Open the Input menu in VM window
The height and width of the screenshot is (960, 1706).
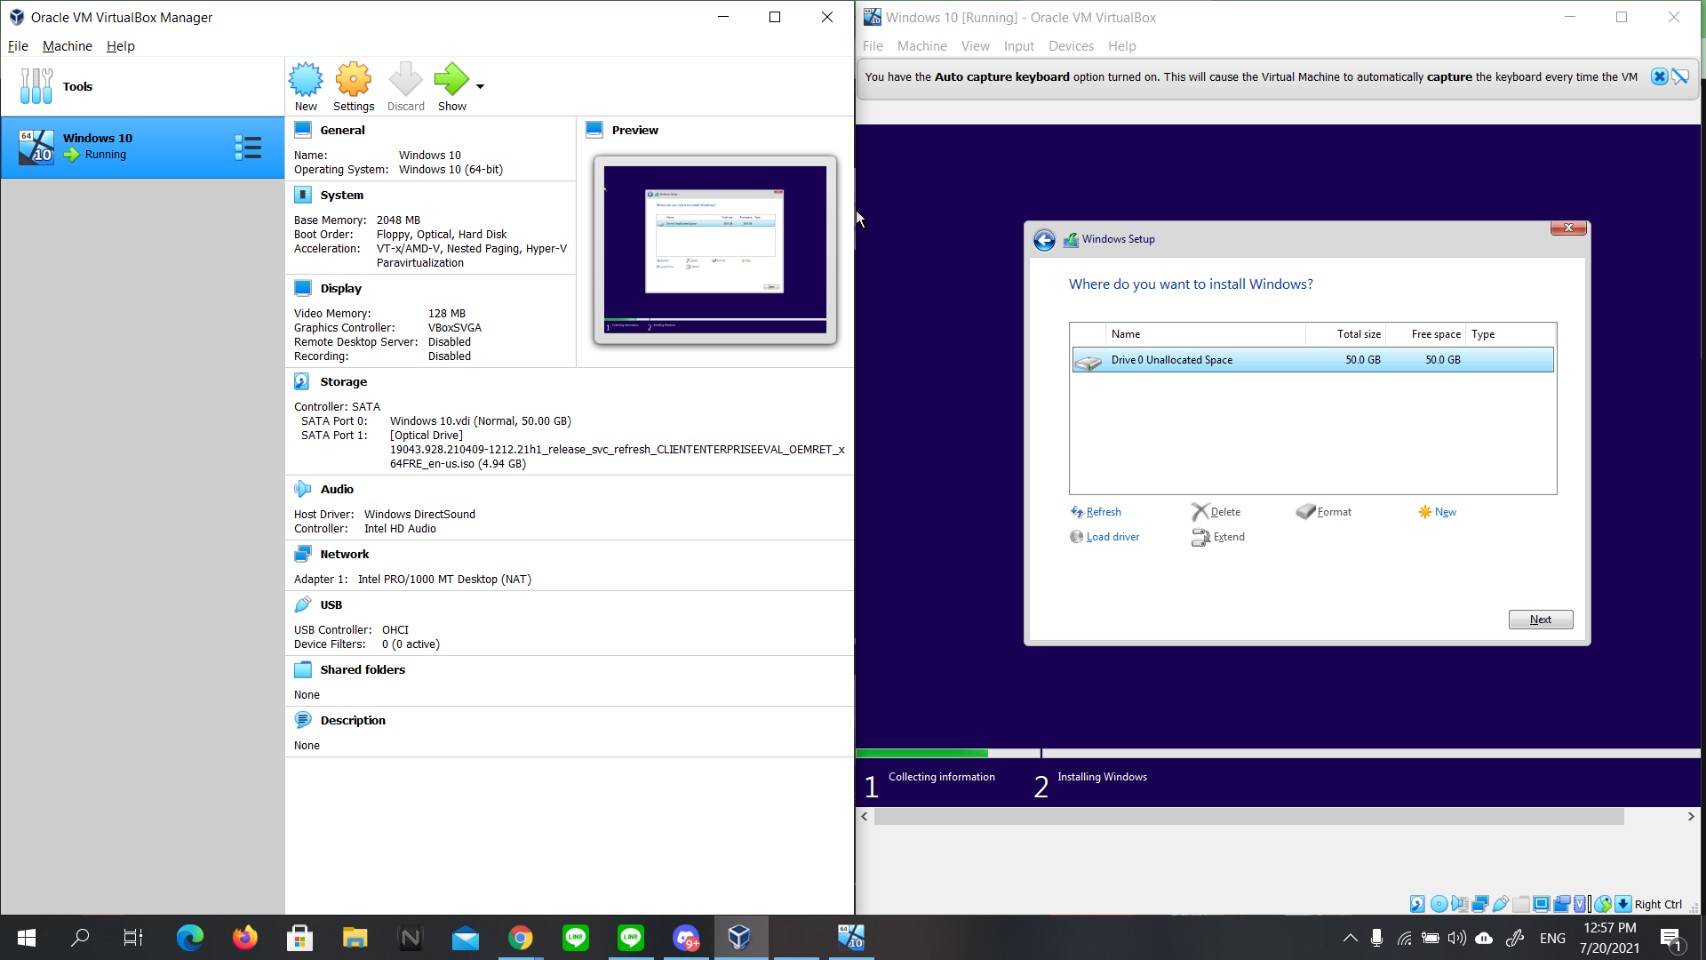pyautogui.click(x=1019, y=46)
